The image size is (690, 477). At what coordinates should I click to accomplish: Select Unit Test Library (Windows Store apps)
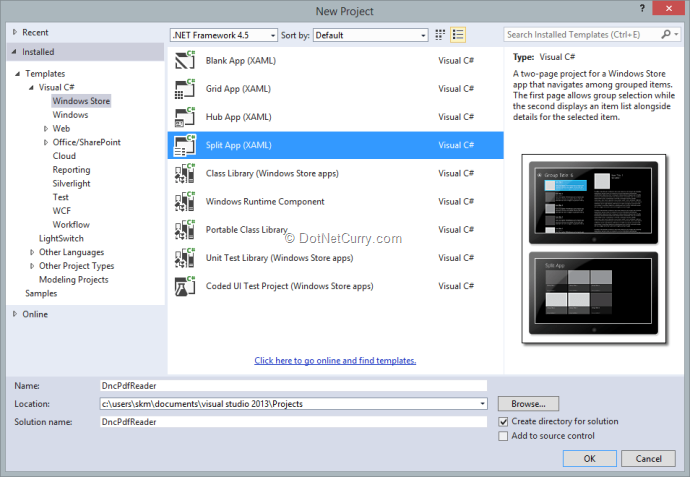tap(279, 258)
